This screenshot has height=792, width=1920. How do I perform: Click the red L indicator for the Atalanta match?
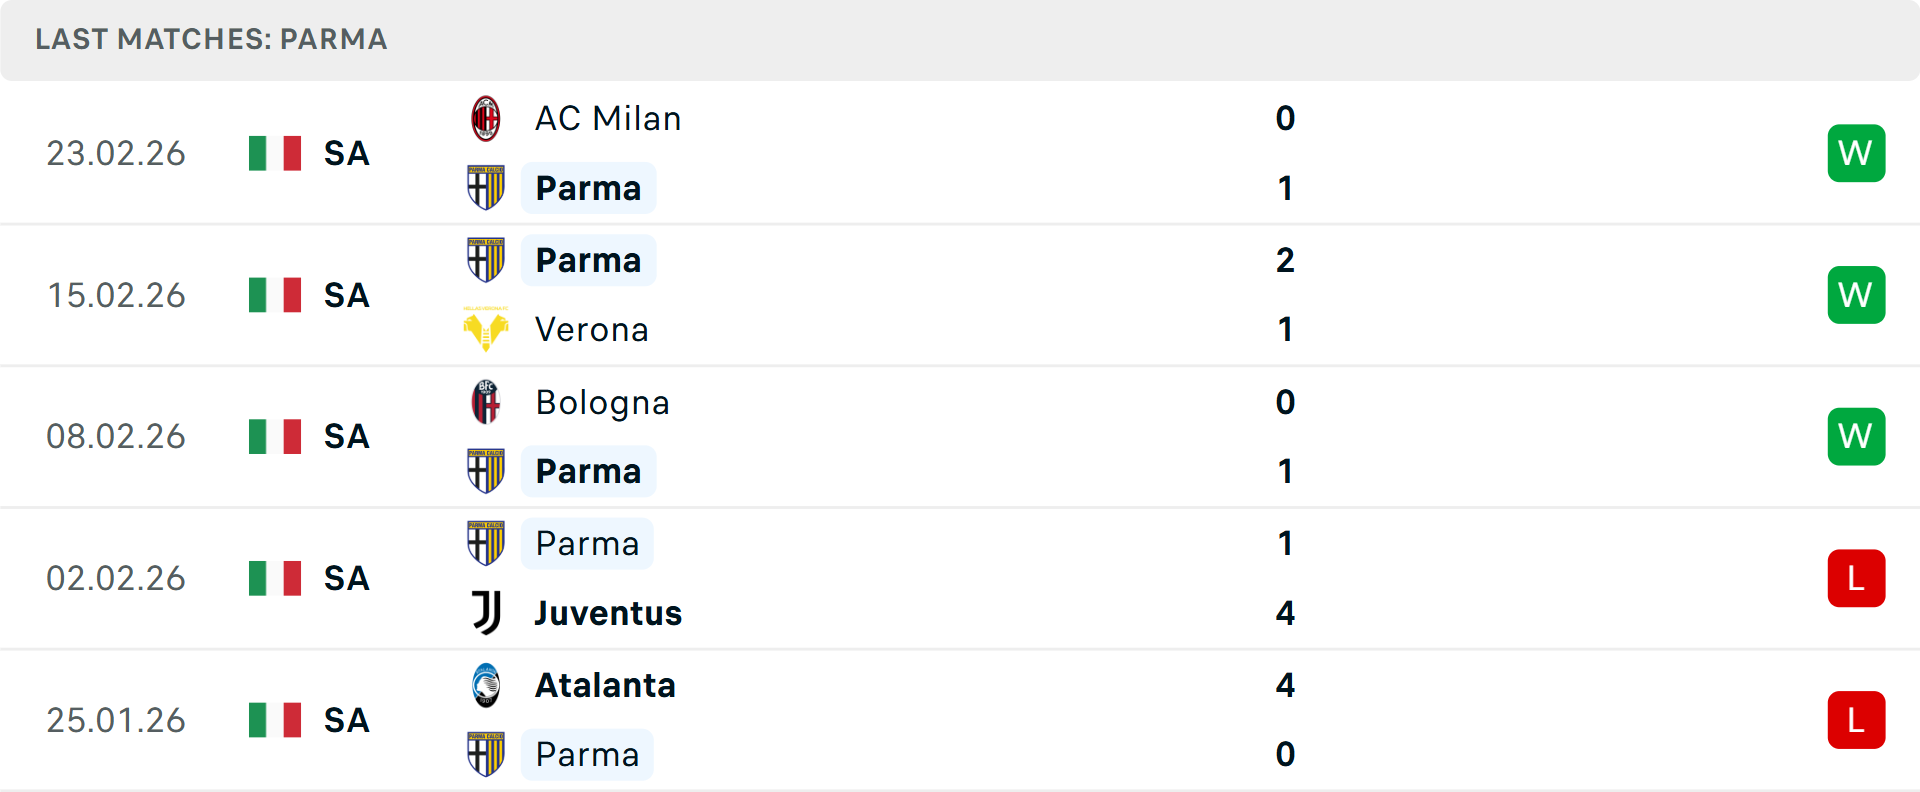[1856, 720]
